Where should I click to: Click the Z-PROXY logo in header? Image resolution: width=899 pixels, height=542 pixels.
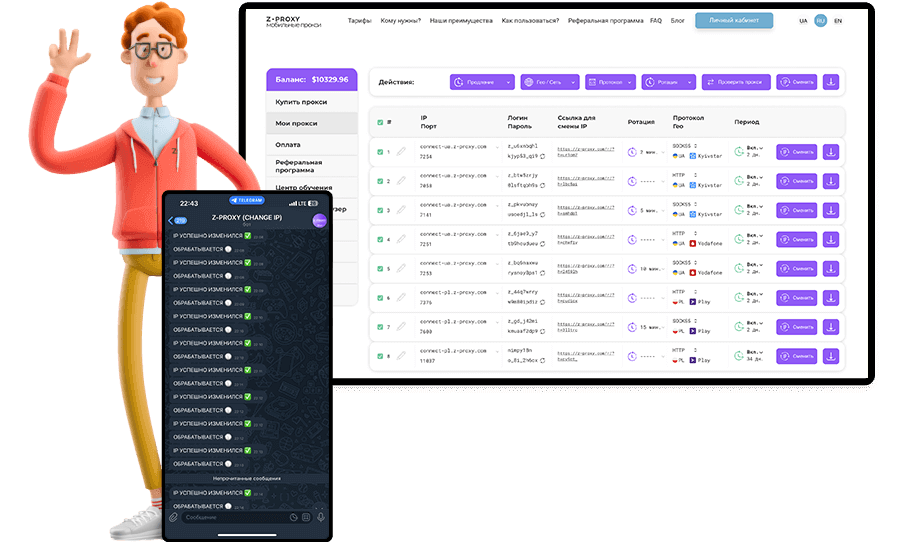pos(293,22)
